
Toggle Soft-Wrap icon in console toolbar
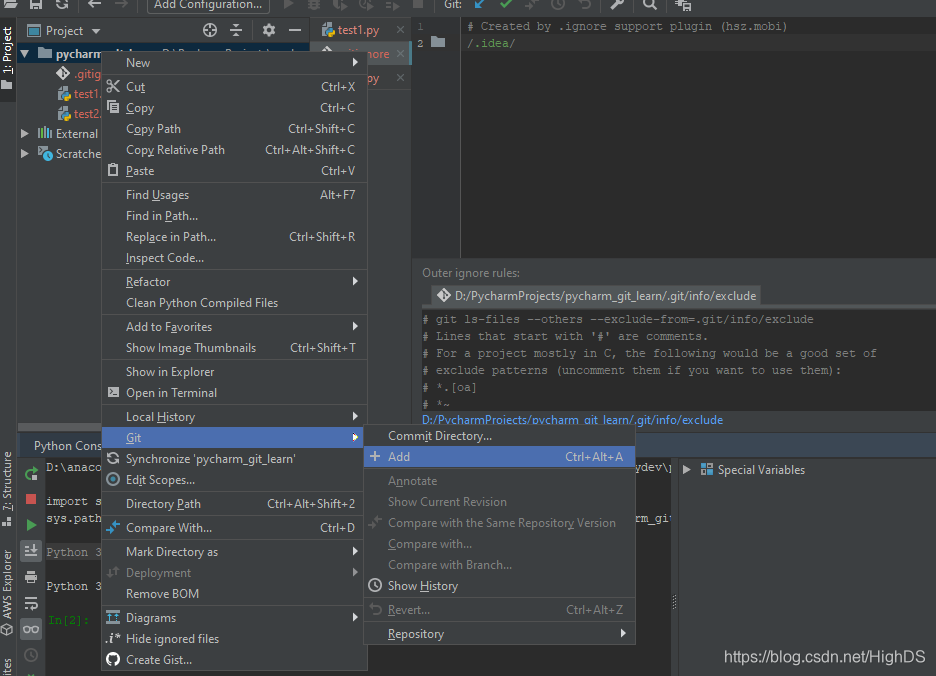tap(31, 603)
